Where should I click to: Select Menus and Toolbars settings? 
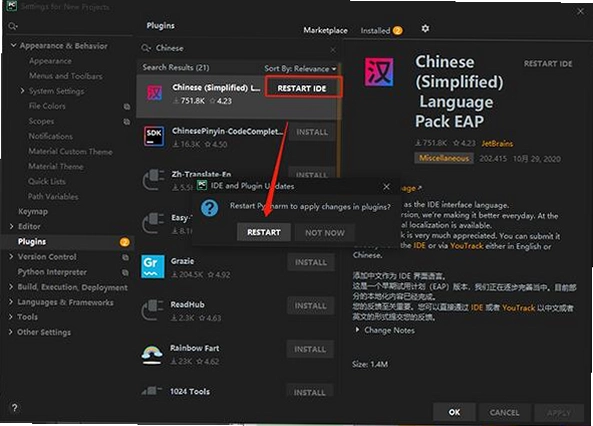click(65, 76)
